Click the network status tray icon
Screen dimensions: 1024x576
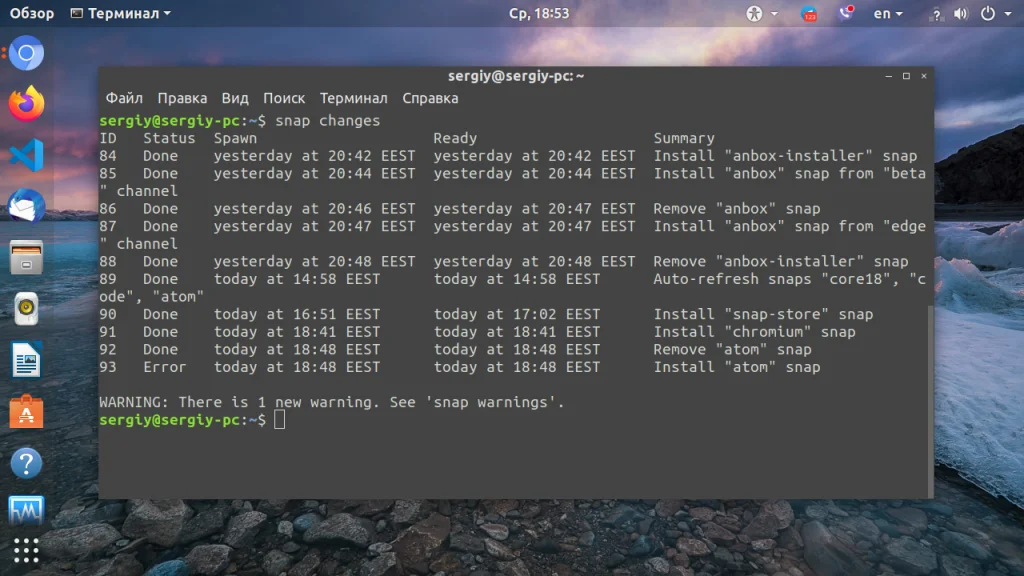pos(936,14)
